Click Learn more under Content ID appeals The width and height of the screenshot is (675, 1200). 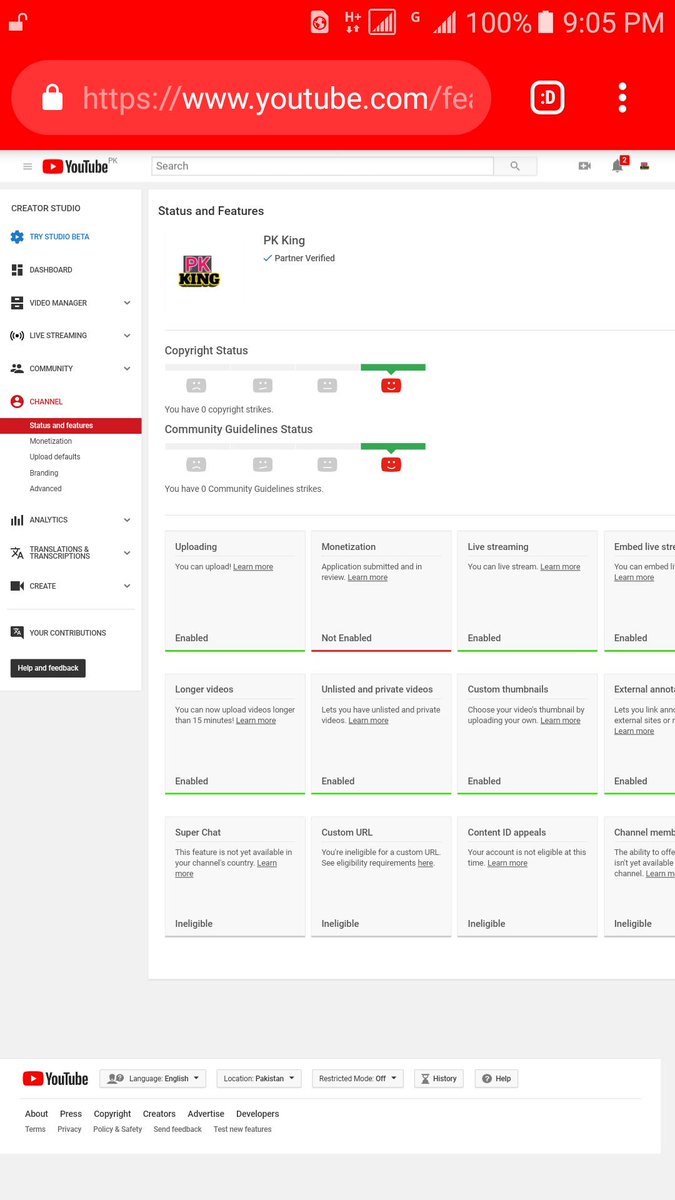pos(507,863)
